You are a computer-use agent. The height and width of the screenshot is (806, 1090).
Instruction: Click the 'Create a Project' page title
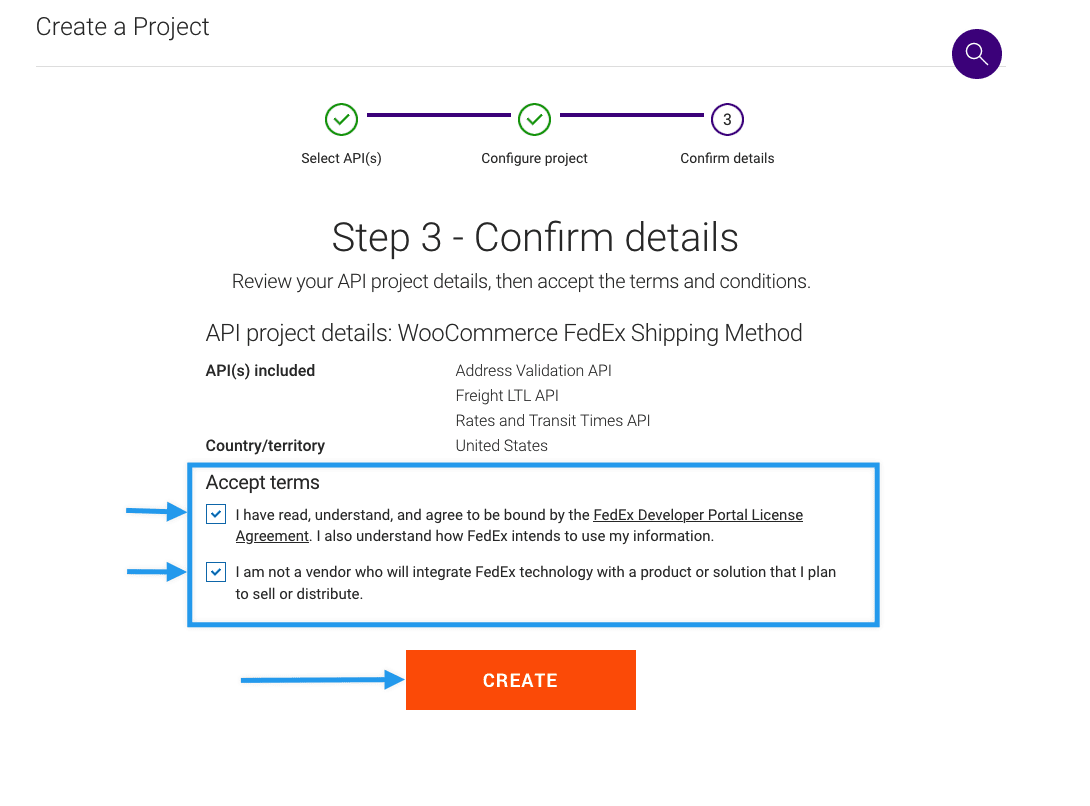coord(122,27)
